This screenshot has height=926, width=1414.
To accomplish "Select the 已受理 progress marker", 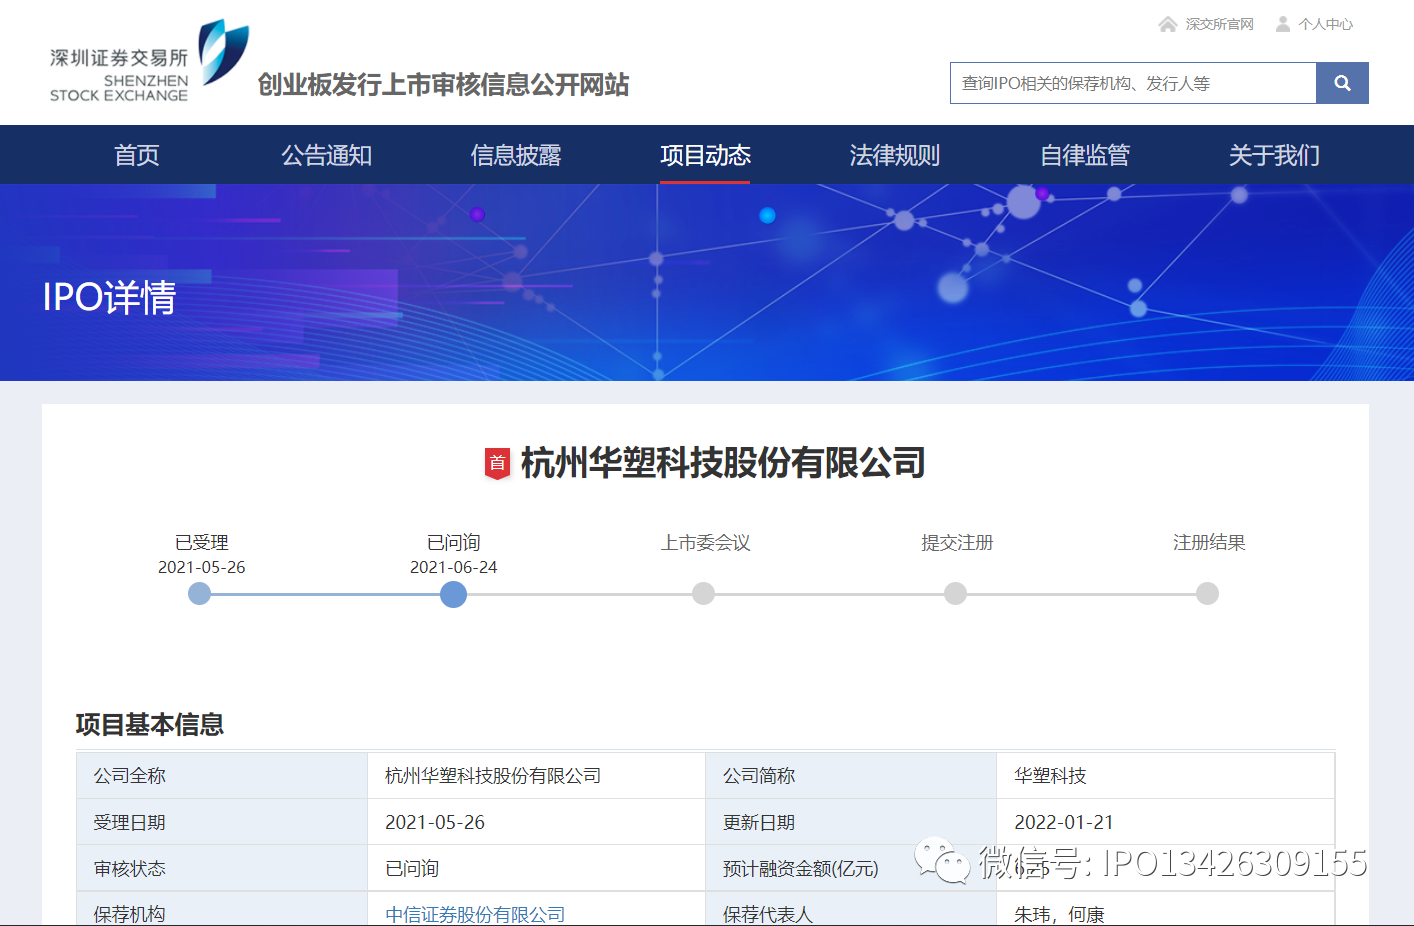I will tap(200, 594).
